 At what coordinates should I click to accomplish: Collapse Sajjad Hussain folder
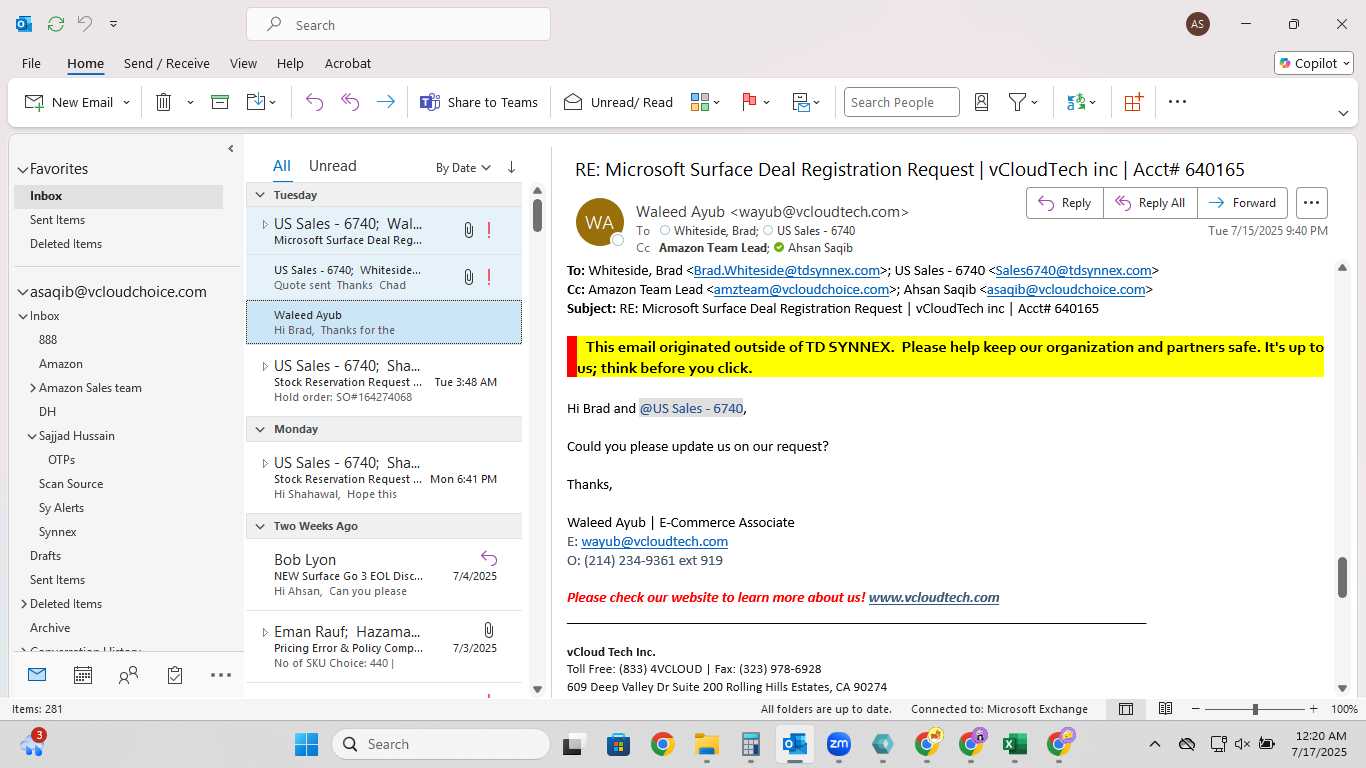33,436
